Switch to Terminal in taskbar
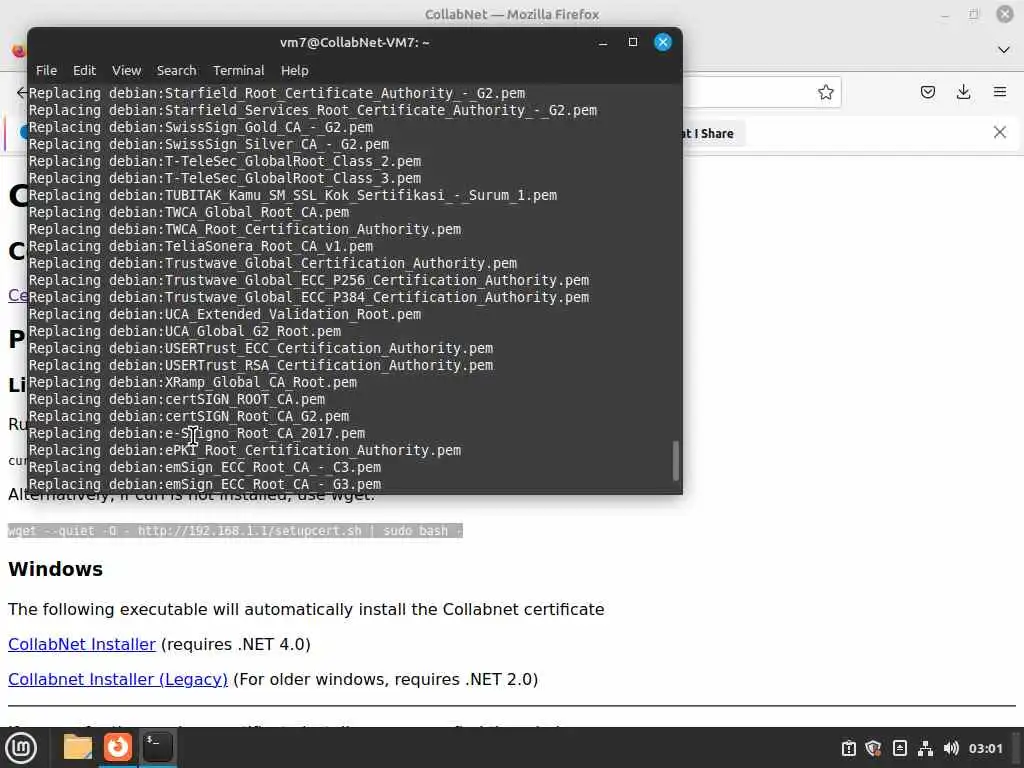 point(157,748)
